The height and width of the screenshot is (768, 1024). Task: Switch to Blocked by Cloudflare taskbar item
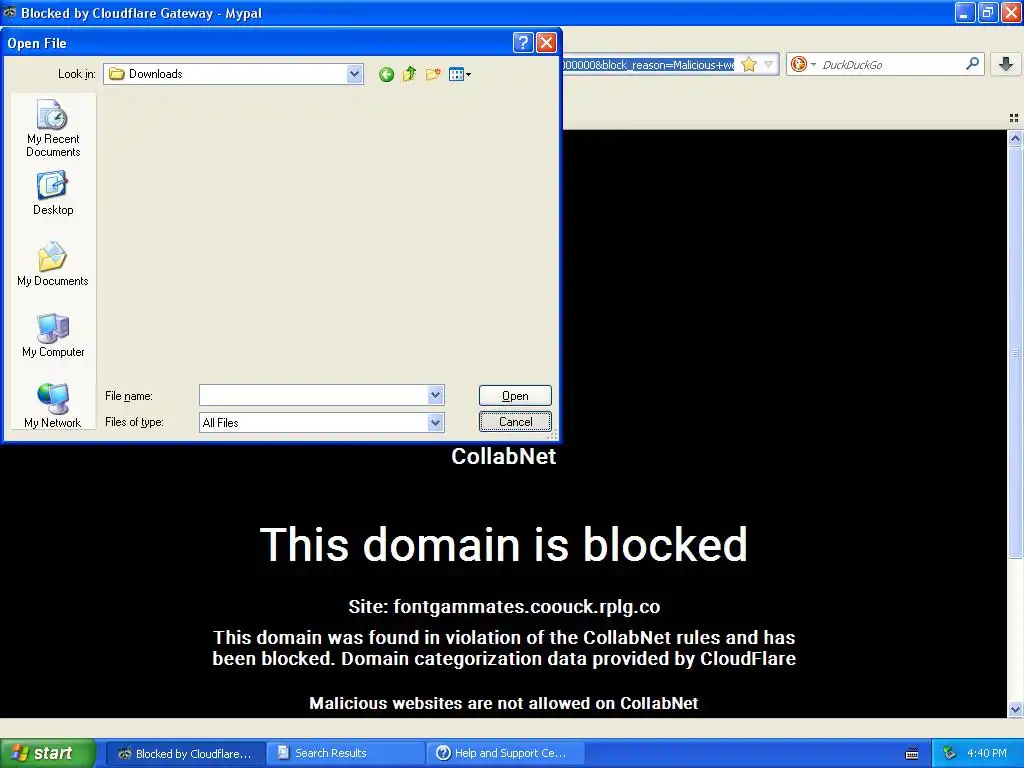[x=185, y=753]
